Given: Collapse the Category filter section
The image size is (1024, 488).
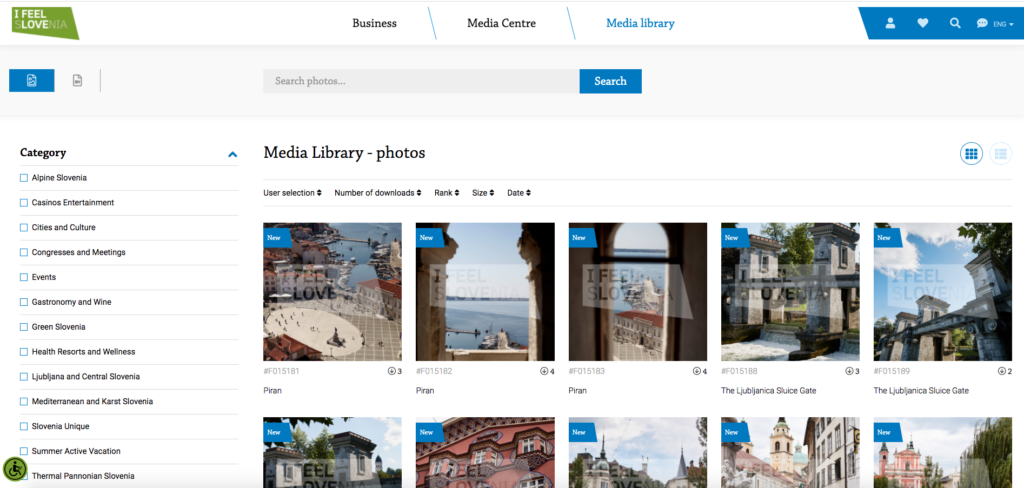Looking at the screenshot, I should (232, 155).
